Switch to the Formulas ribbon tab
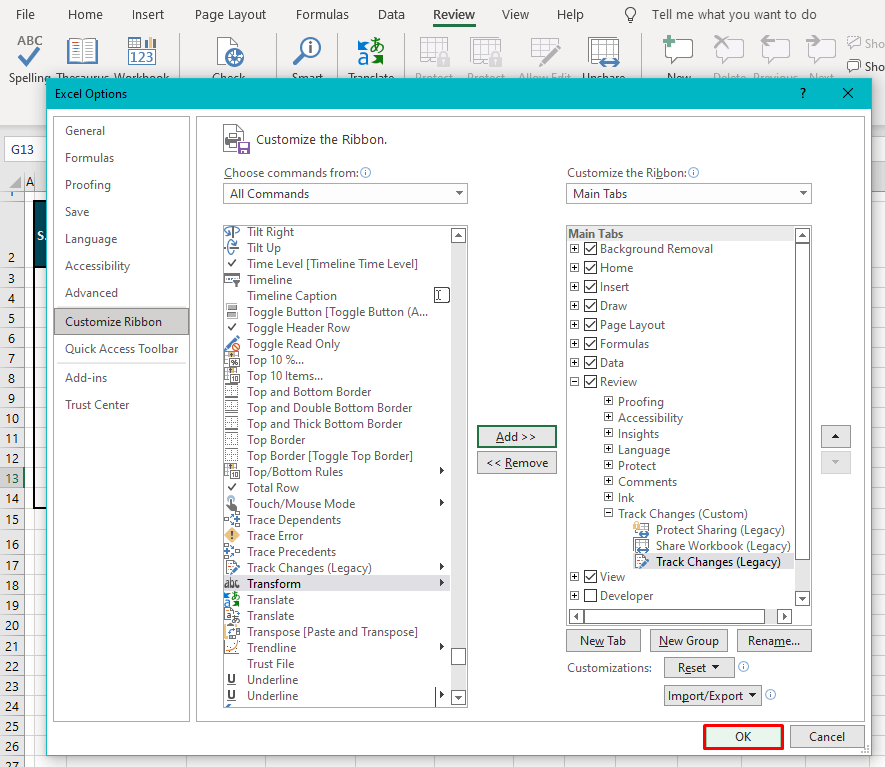Viewport: 885px width, 767px height. (322, 14)
